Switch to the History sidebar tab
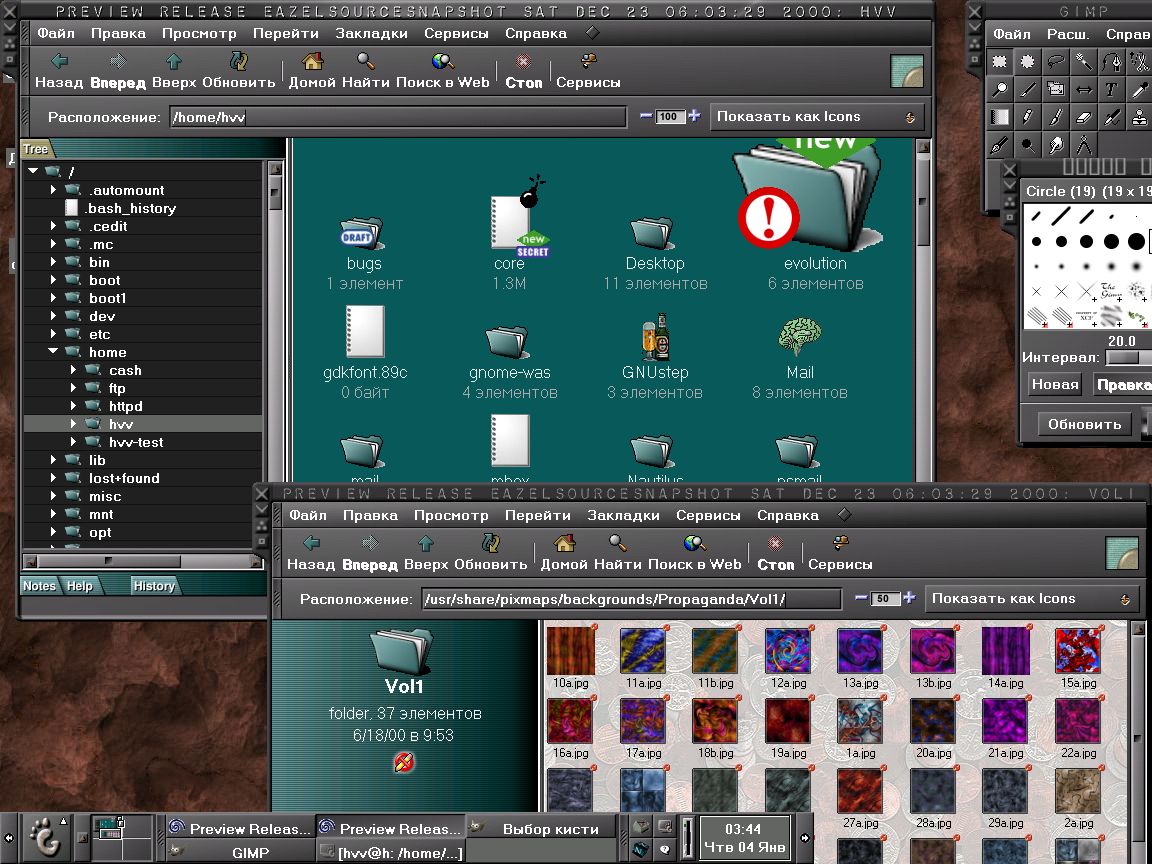This screenshot has width=1152, height=864. click(154, 586)
